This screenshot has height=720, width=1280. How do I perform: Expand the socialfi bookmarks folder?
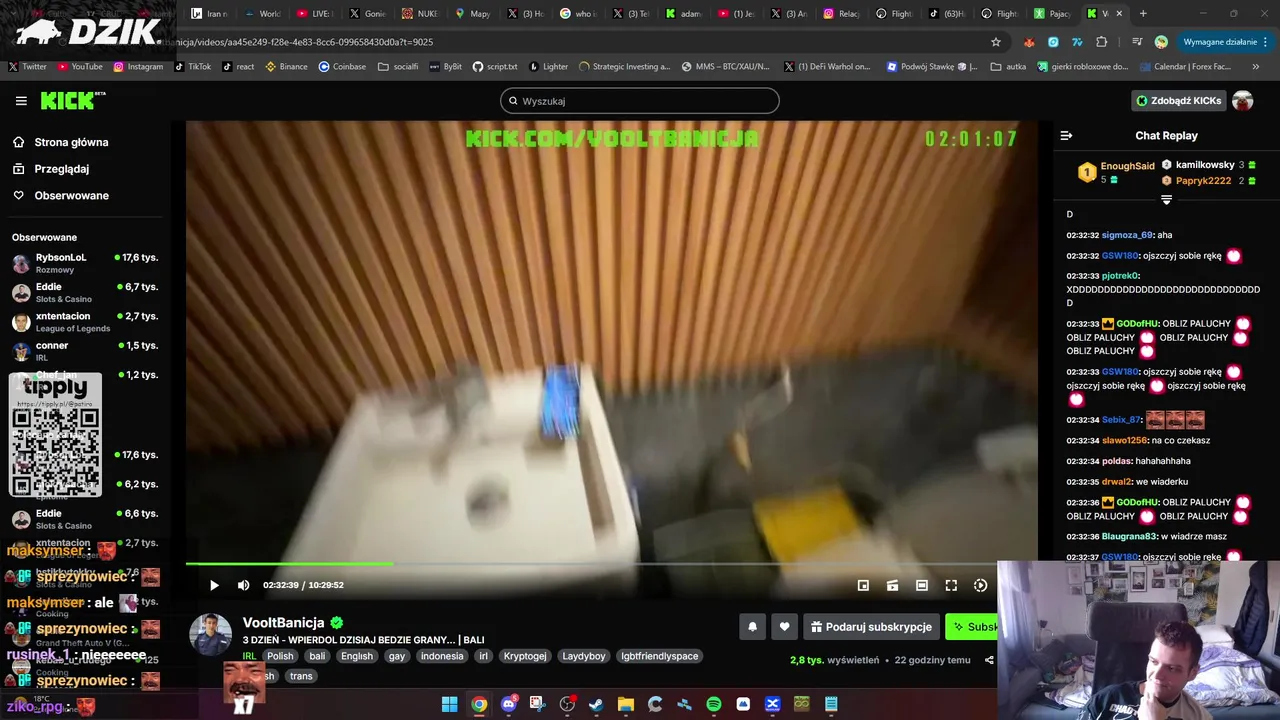coord(398,67)
